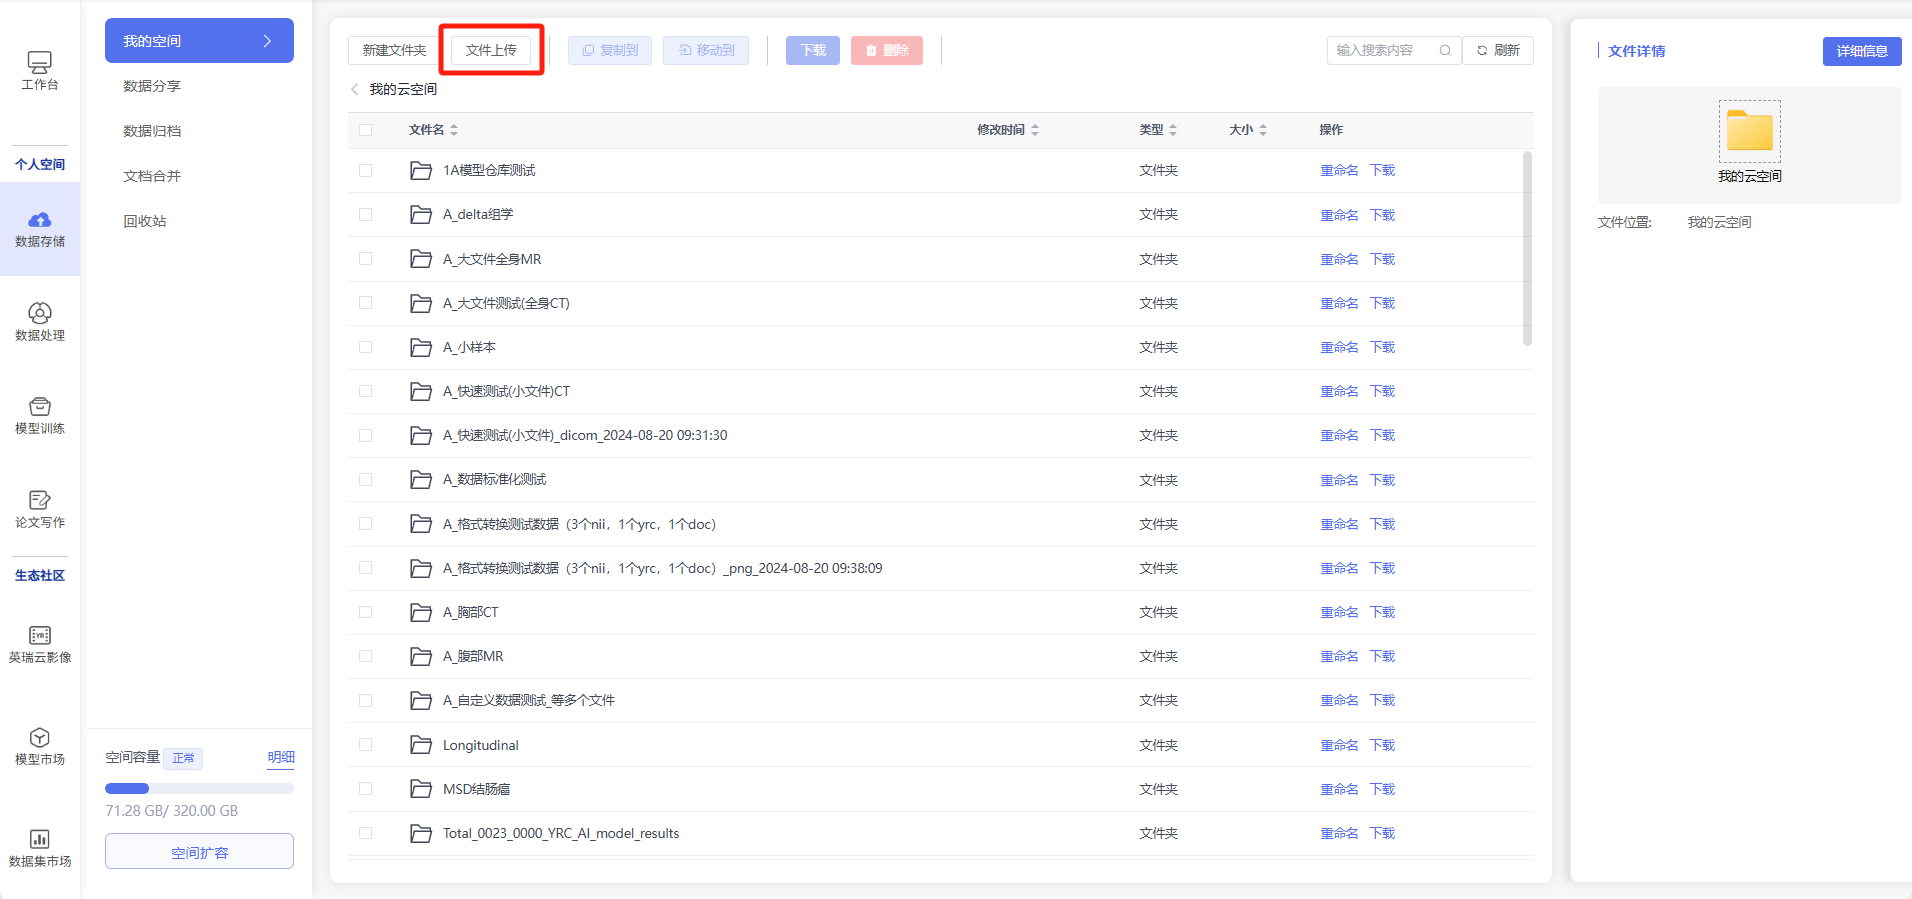Click the folder icon of 1A模型仓库测试
The width and height of the screenshot is (1912, 899).
421,171
